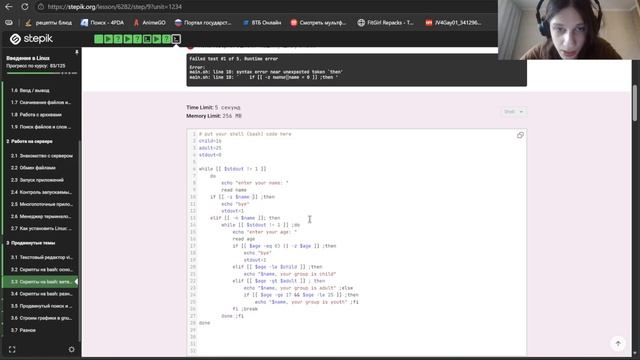
Task: Click the scroll-to-top arrow button
Action: [618, 344]
